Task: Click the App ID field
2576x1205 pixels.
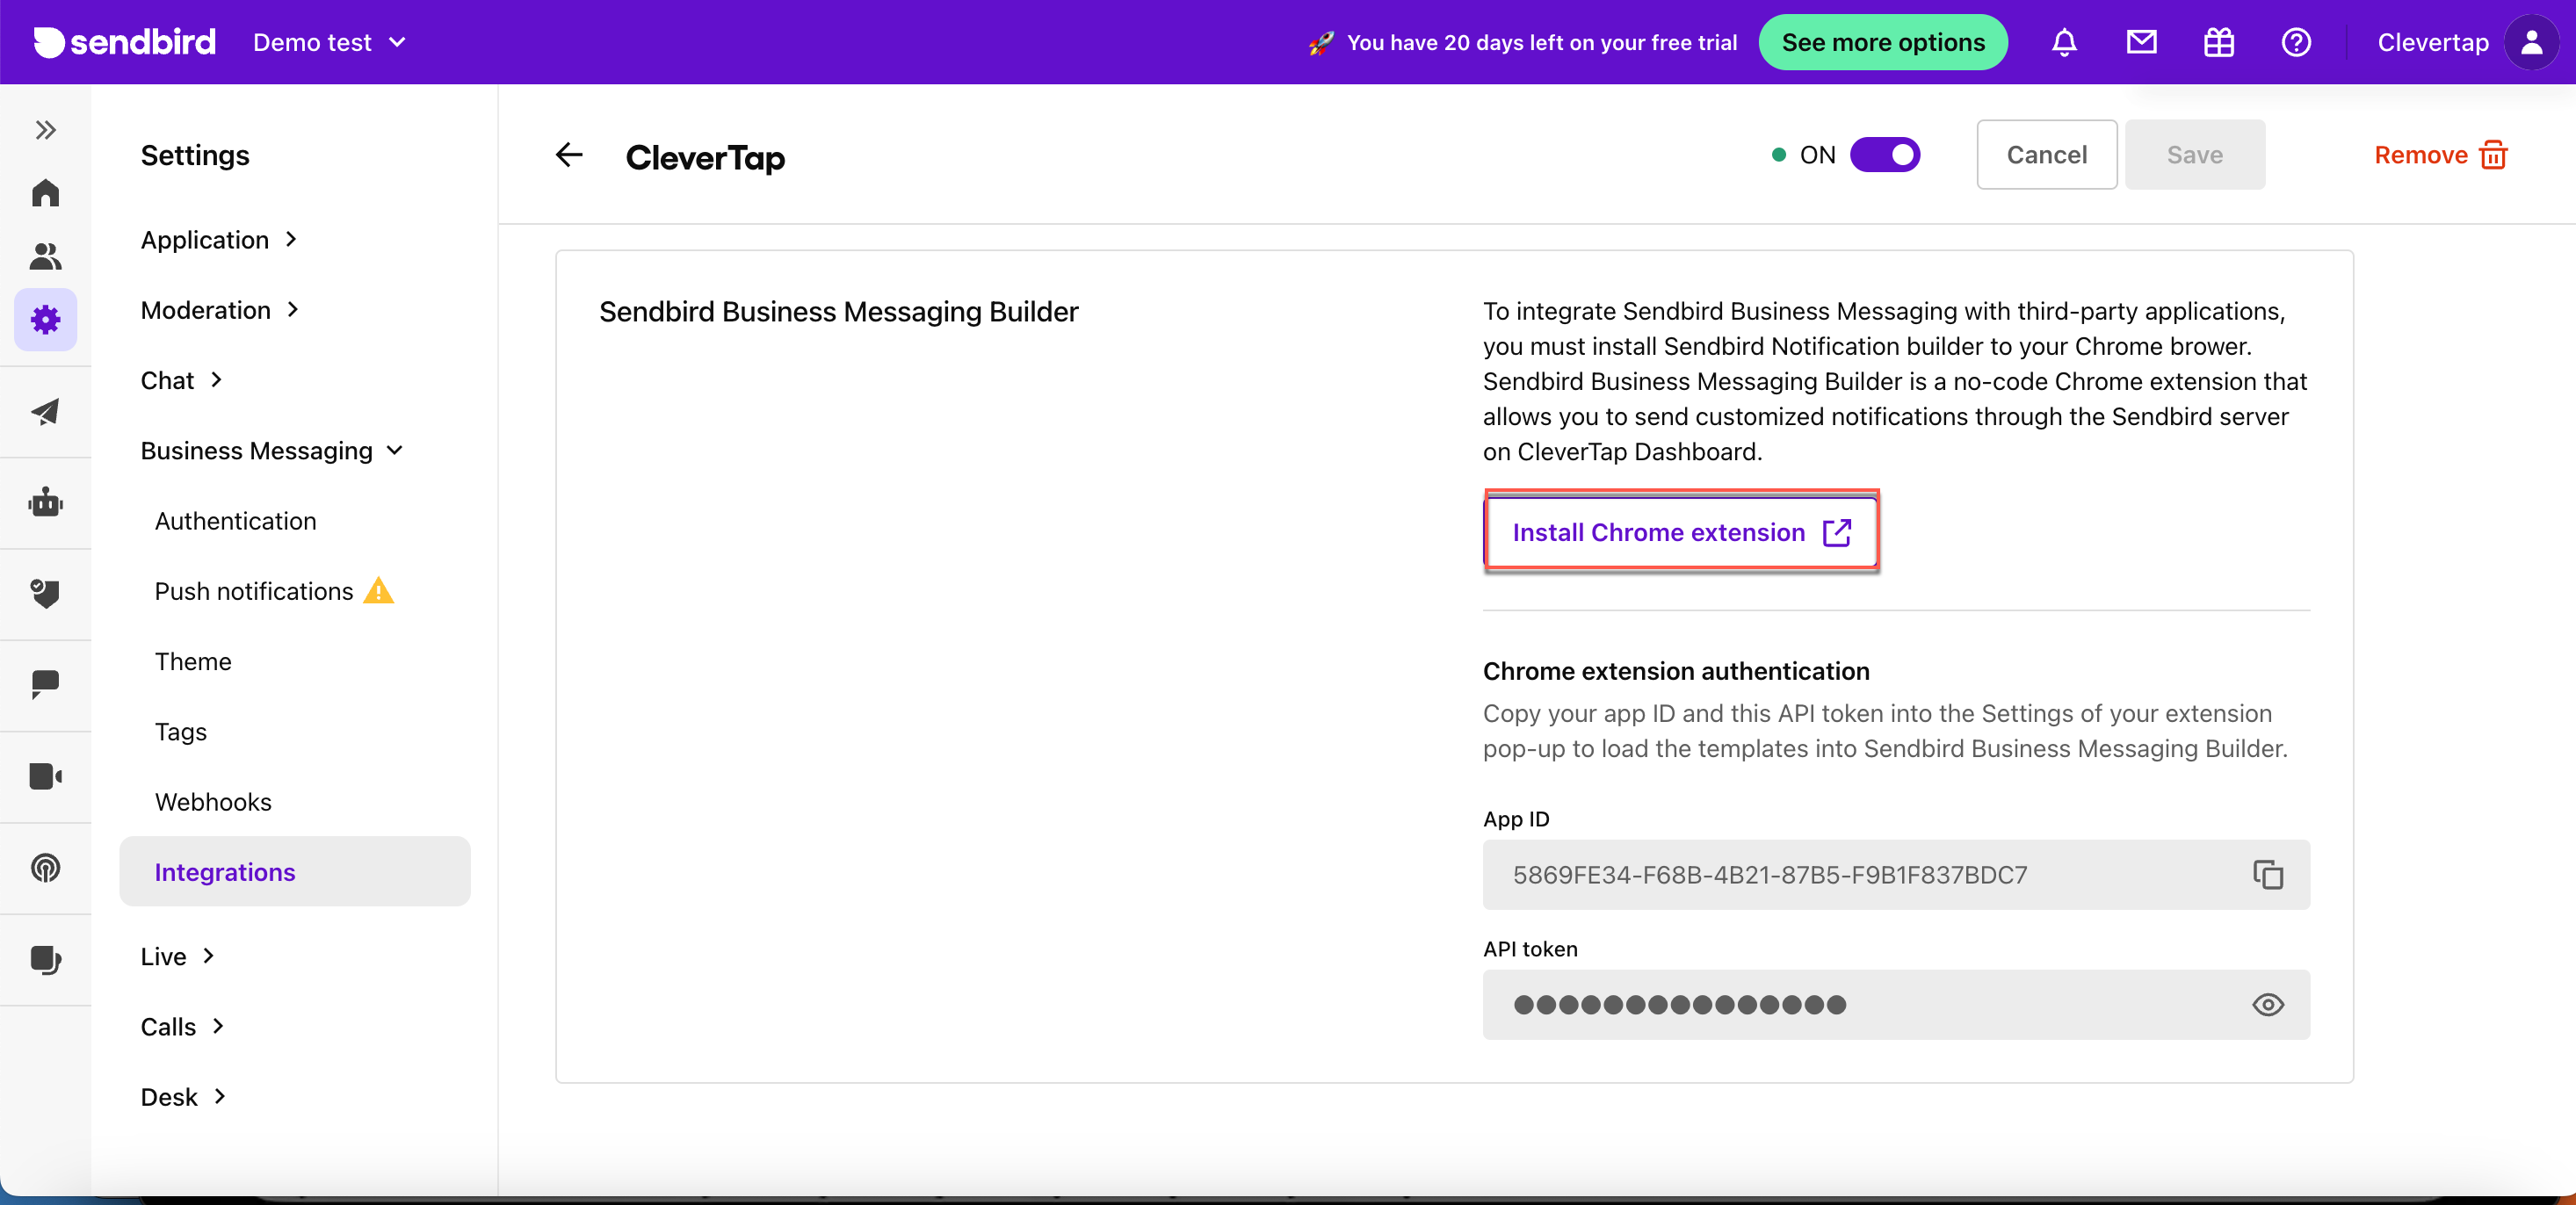Action: pos(1896,875)
